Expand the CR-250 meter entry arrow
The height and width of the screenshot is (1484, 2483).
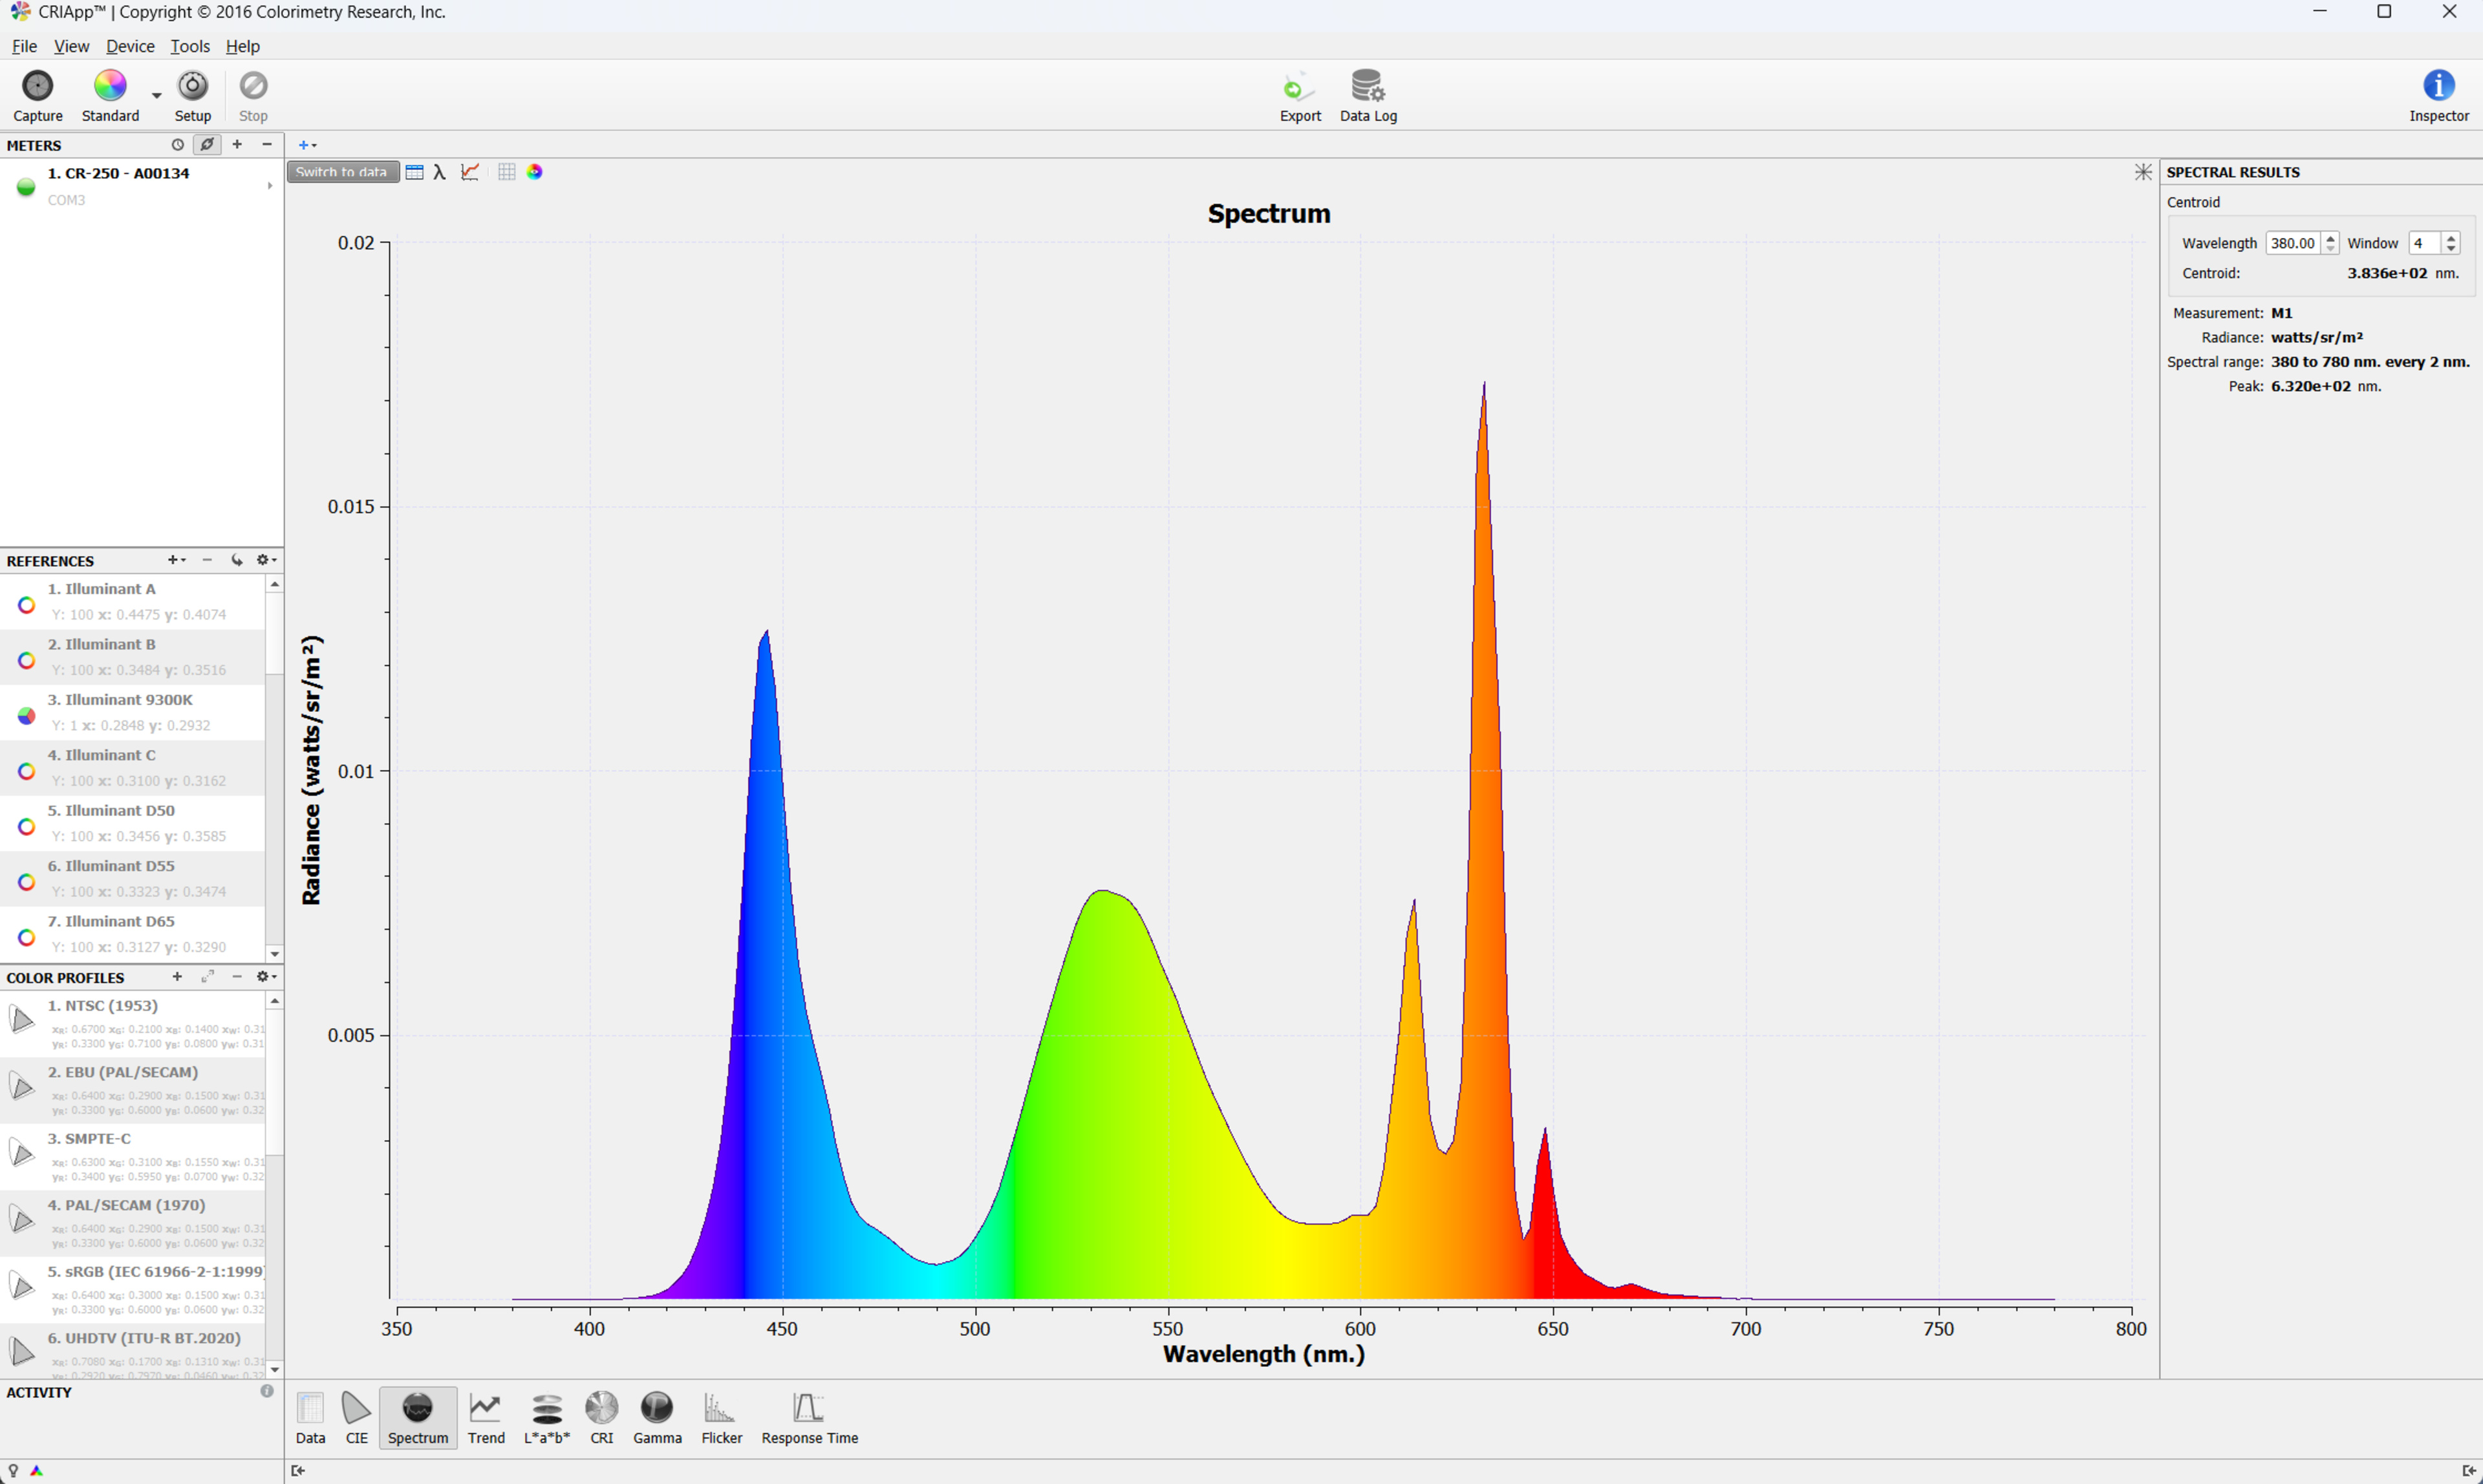pyautogui.click(x=269, y=186)
